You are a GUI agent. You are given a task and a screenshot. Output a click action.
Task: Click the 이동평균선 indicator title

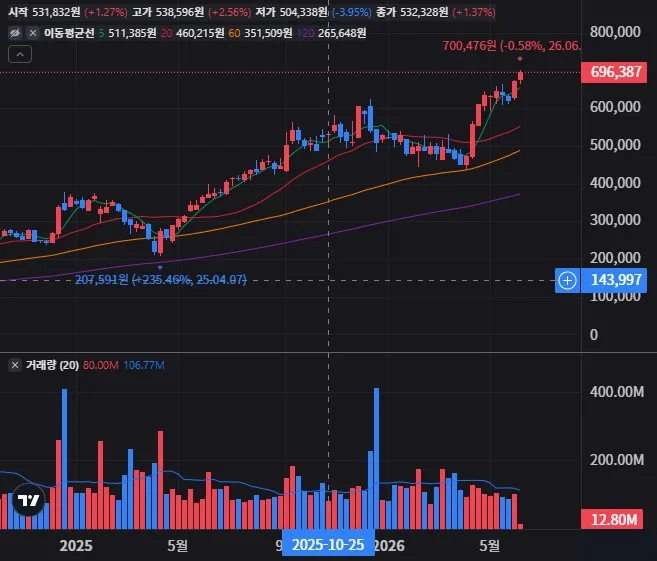pyautogui.click(x=69, y=33)
